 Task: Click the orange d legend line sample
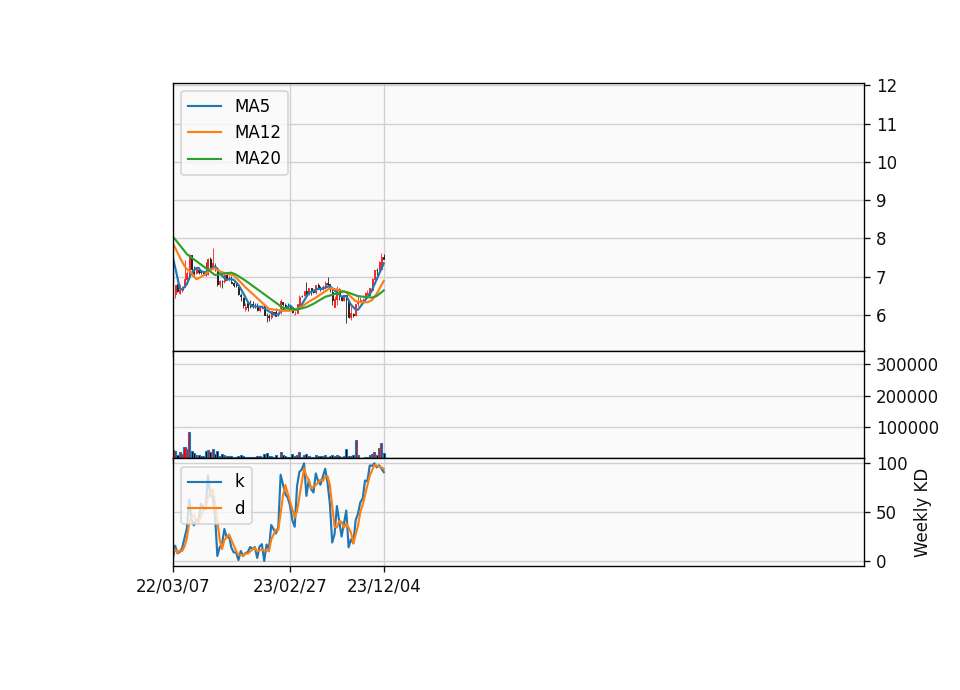pyautogui.click(x=204, y=508)
